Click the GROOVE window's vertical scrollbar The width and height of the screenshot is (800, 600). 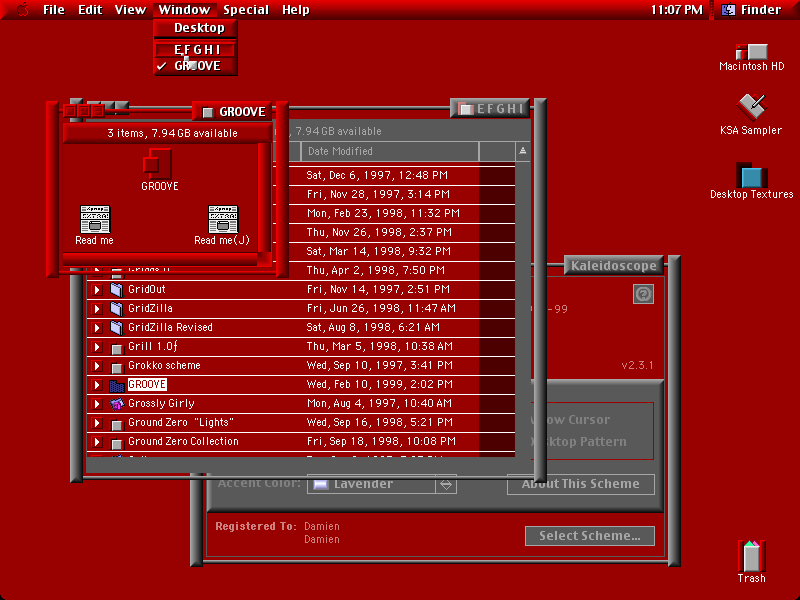point(264,197)
